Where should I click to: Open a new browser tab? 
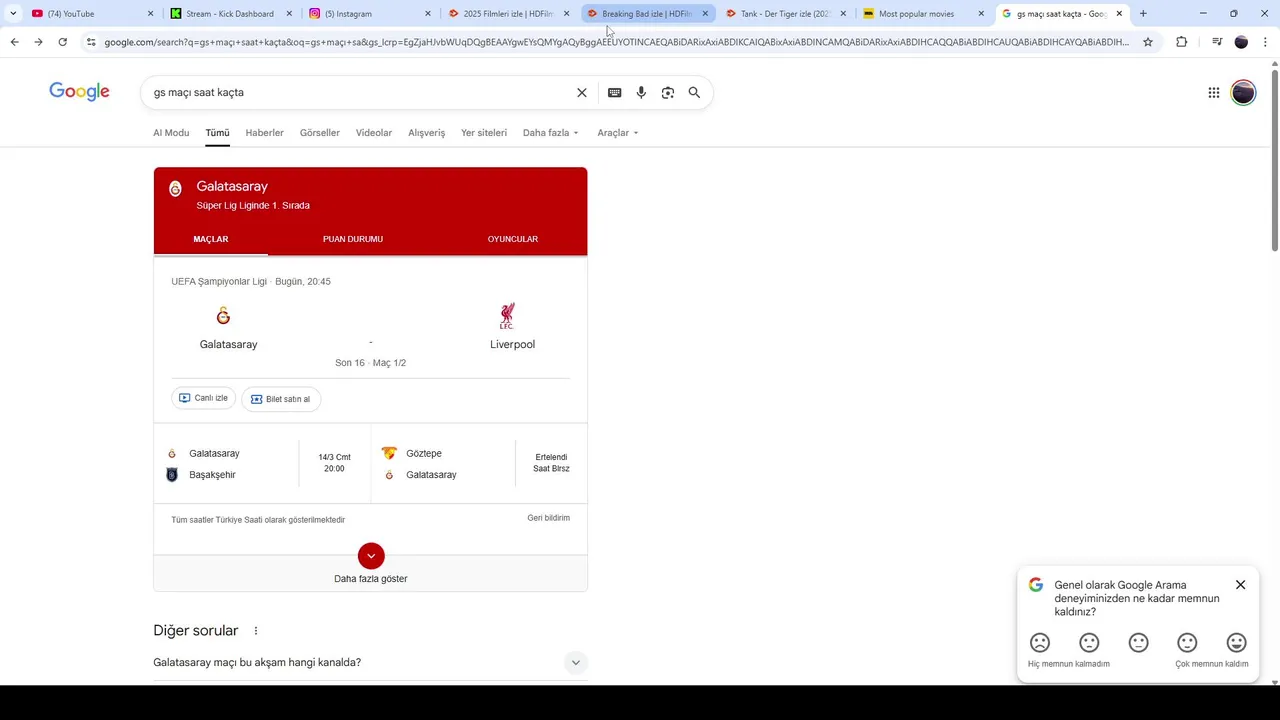tap(1143, 14)
